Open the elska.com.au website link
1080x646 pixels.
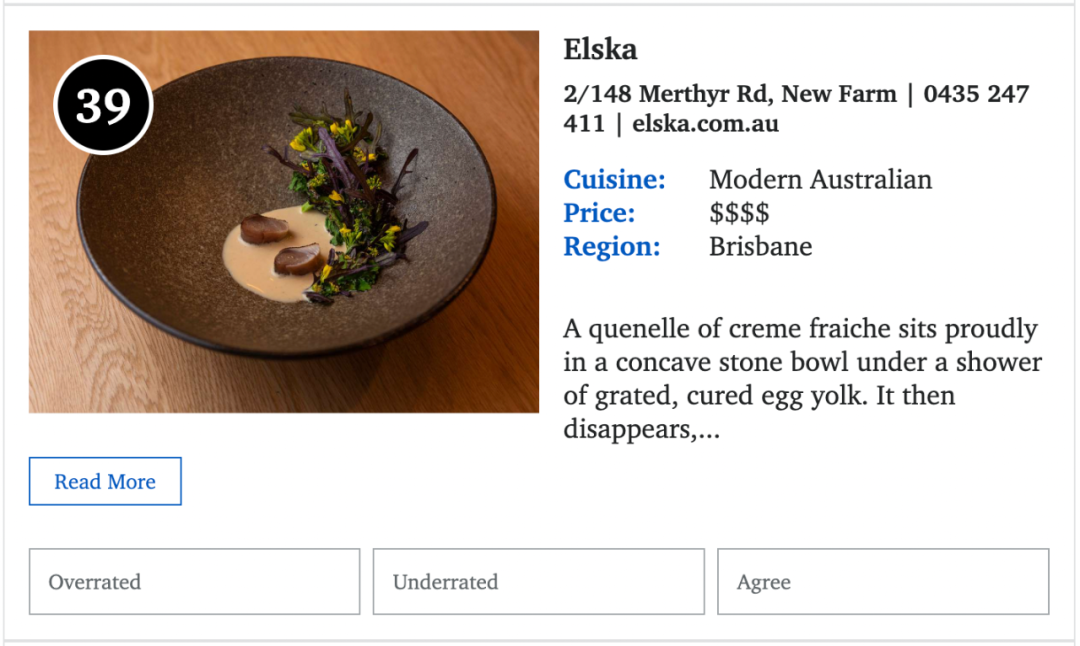point(705,124)
